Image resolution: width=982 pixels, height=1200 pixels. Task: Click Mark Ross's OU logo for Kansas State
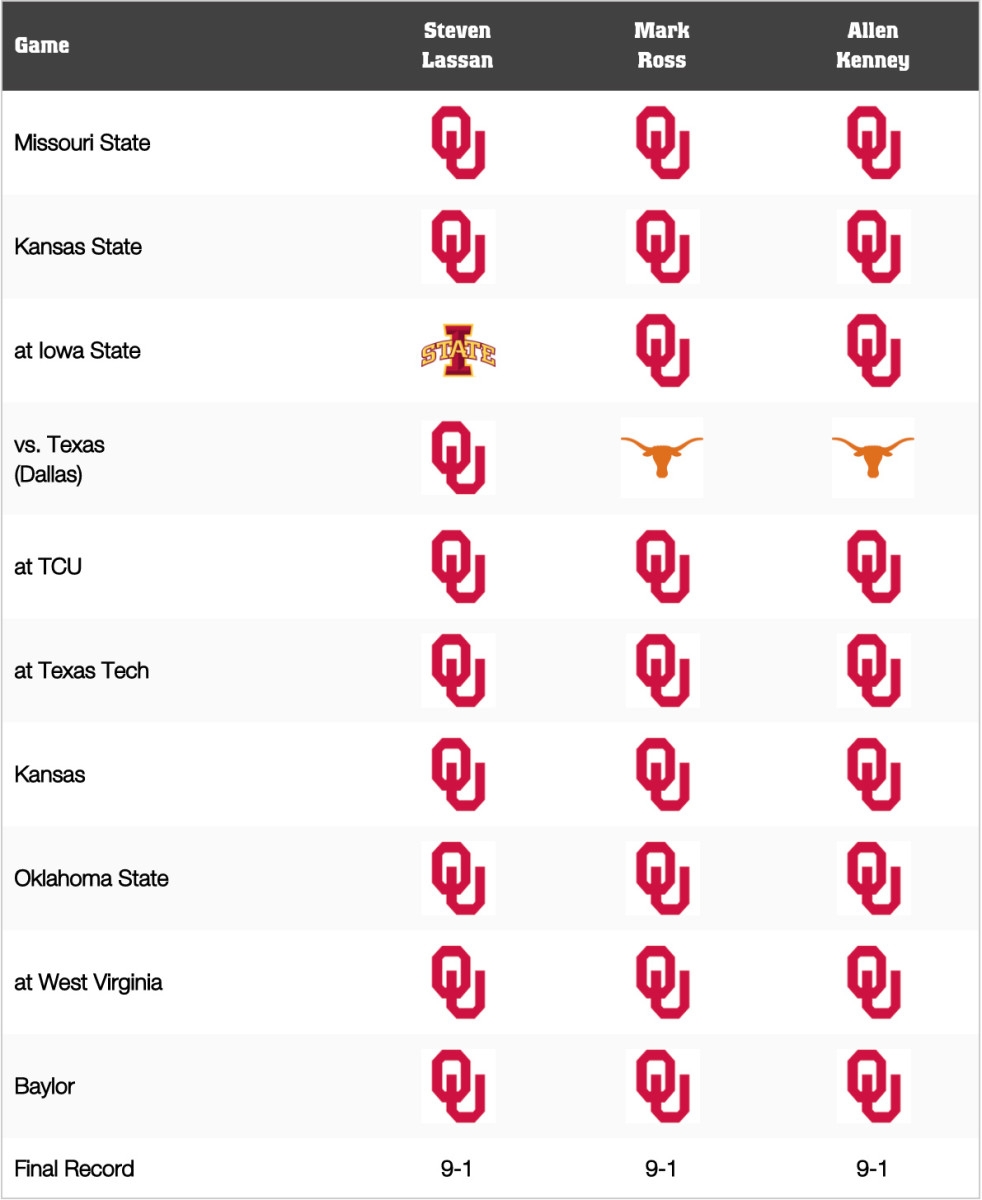tap(662, 247)
